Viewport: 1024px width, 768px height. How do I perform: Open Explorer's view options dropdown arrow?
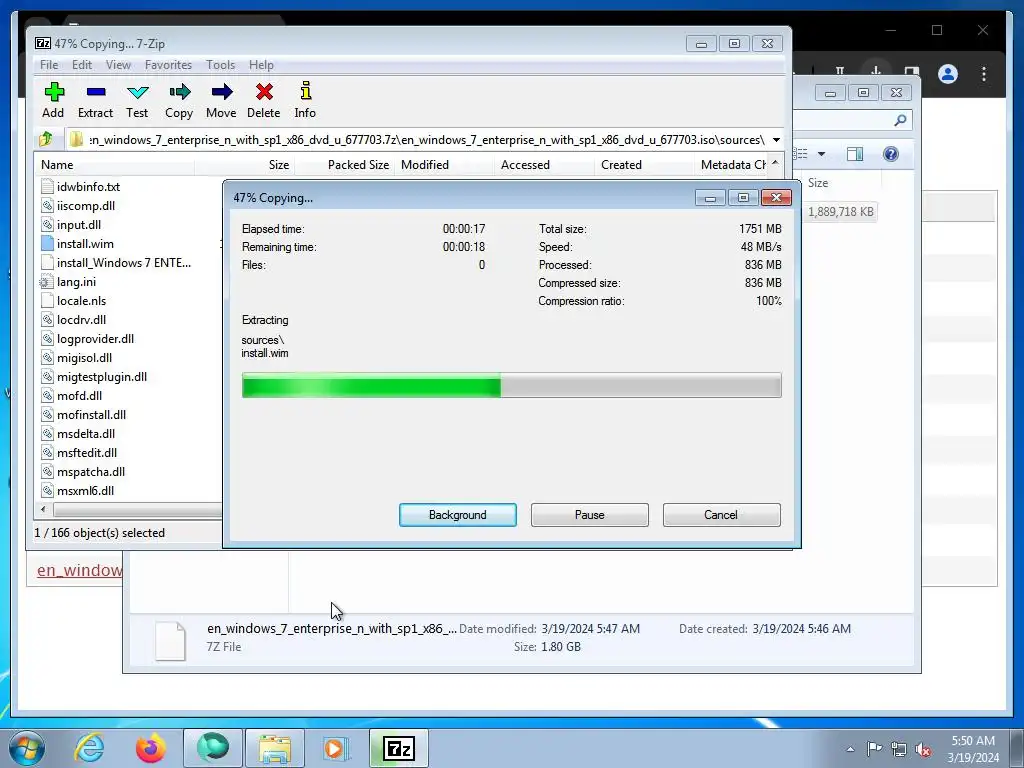click(821, 154)
